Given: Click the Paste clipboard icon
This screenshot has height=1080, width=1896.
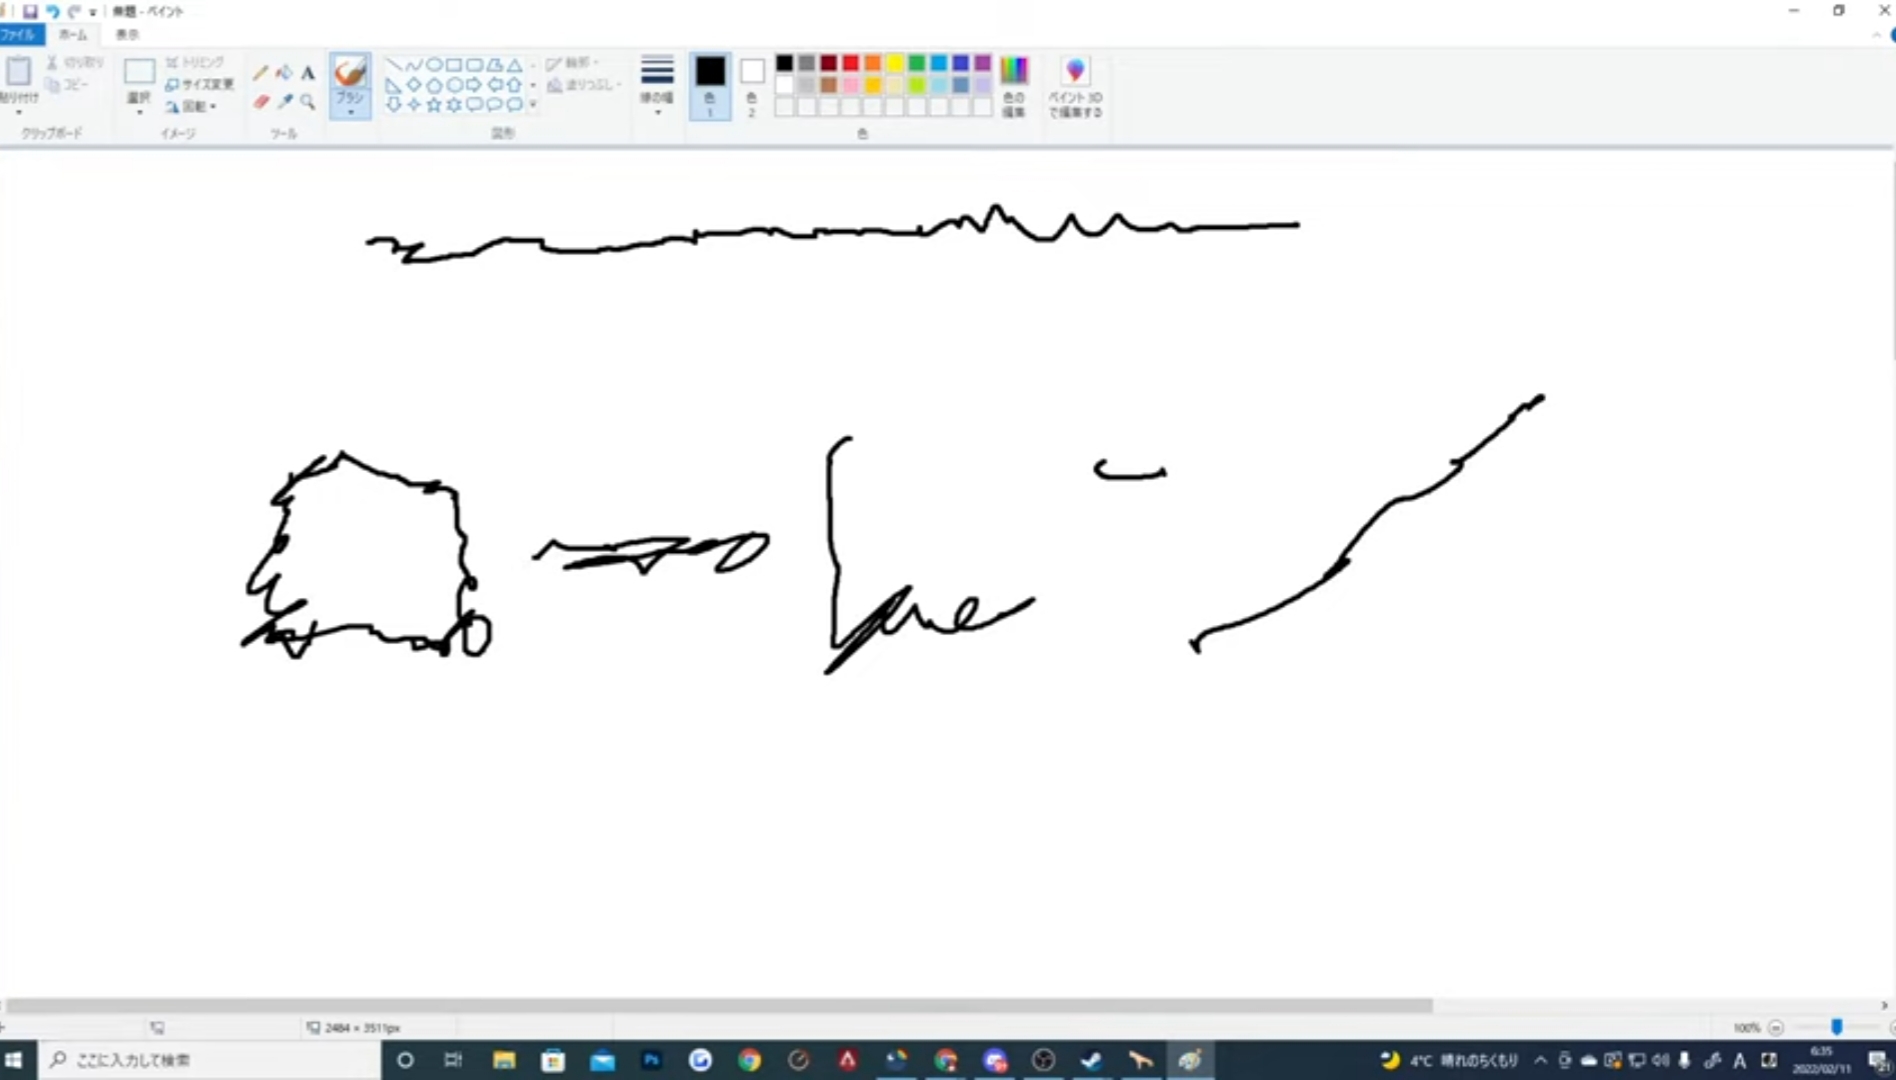Looking at the screenshot, I should pyautogui.click(x=18, y=71).
